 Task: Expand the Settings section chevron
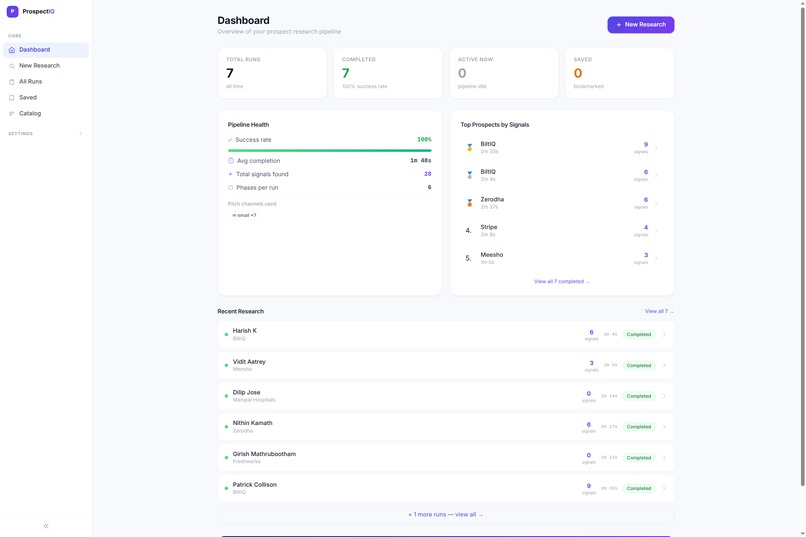pos(81,134)
